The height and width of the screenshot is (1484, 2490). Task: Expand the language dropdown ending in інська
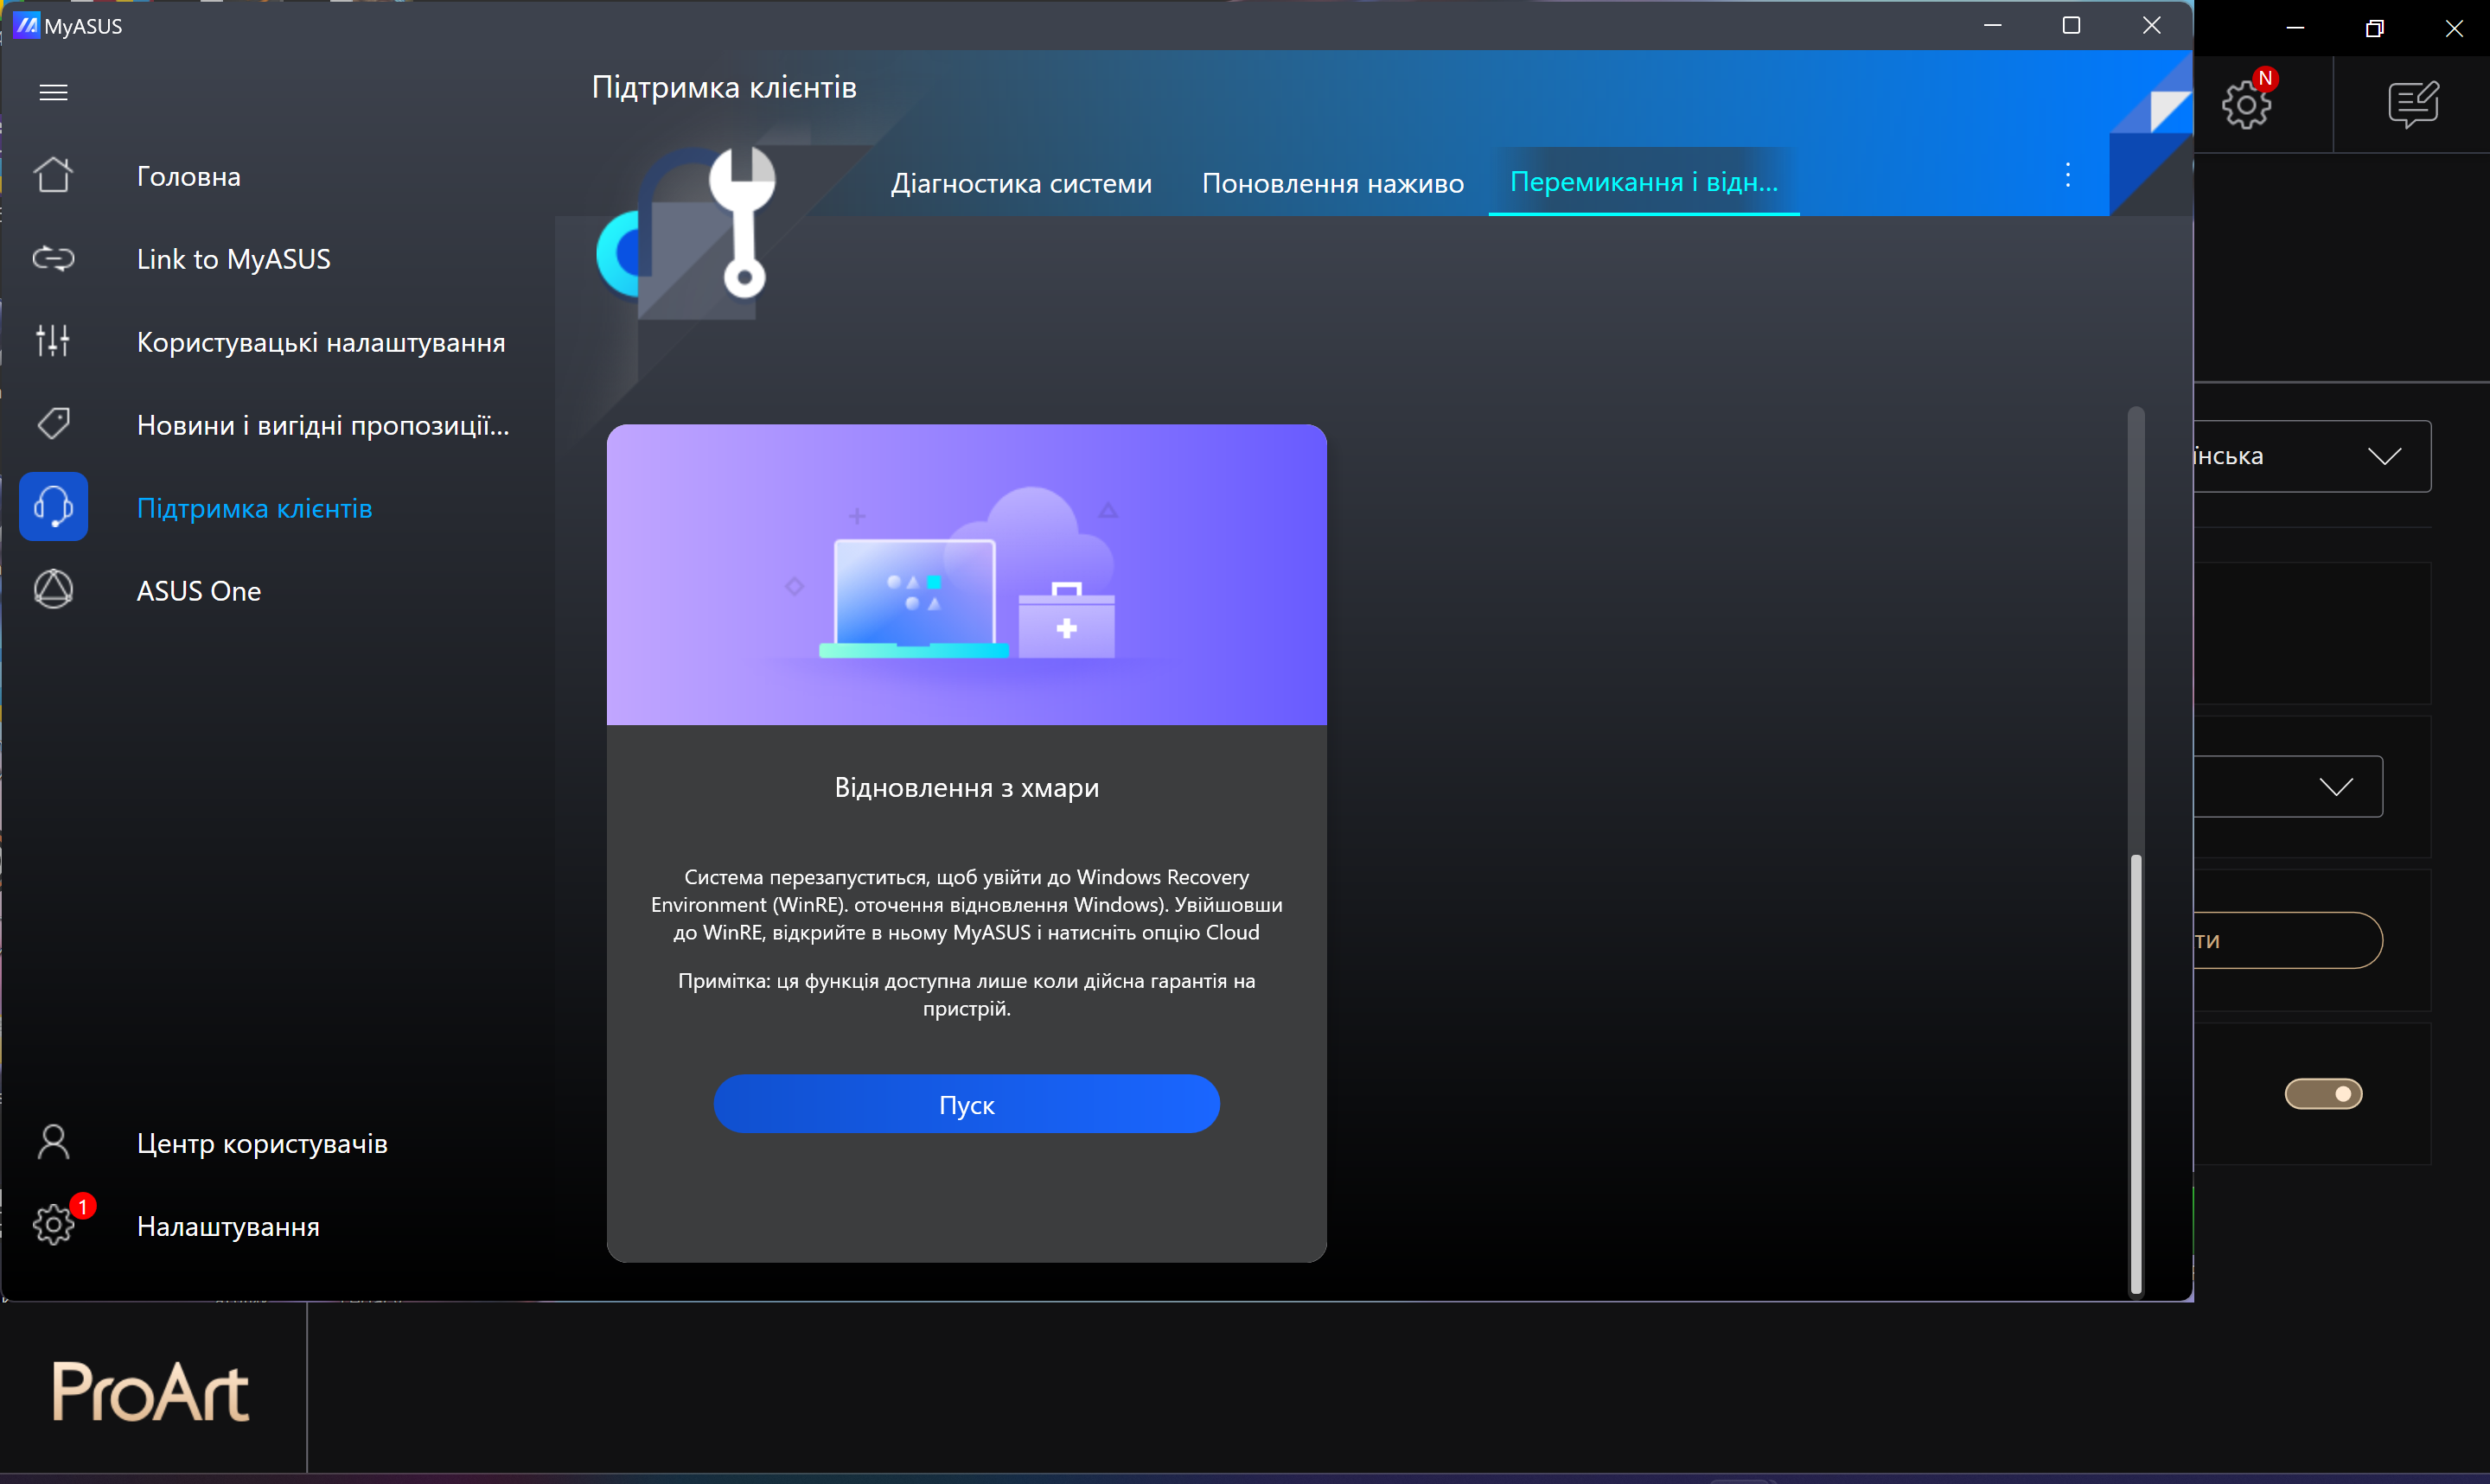tap(2310, 457)
